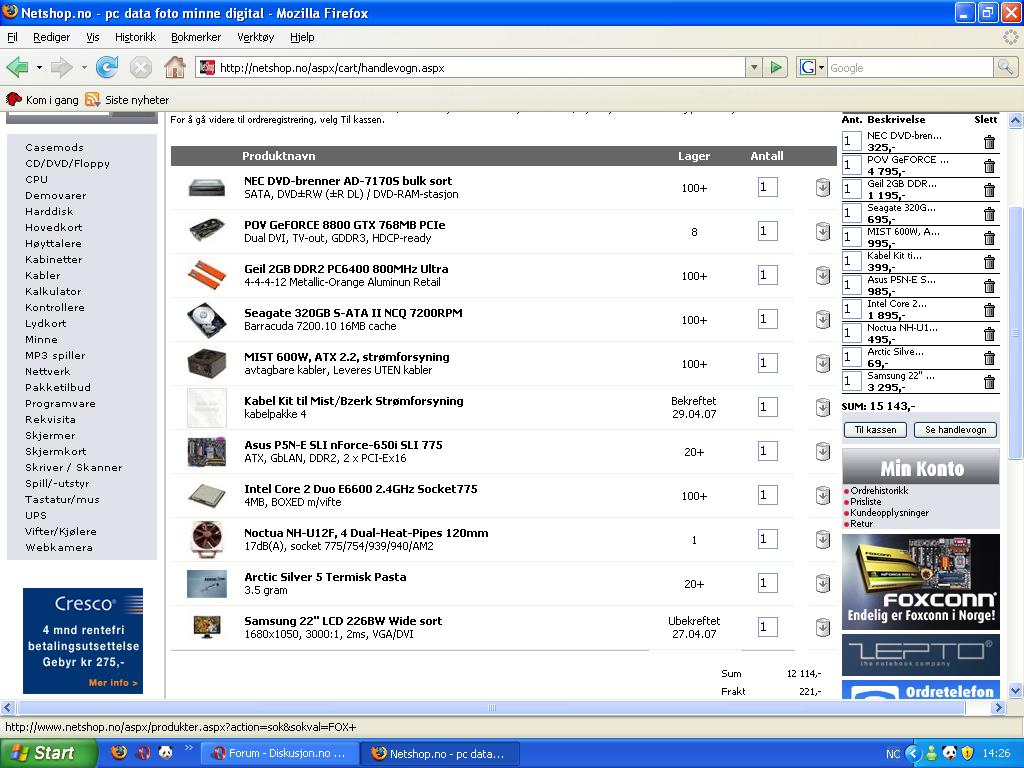Open the Verktøy menu
The width and height of the screenshot is (1024, 768).
point(255,37)
